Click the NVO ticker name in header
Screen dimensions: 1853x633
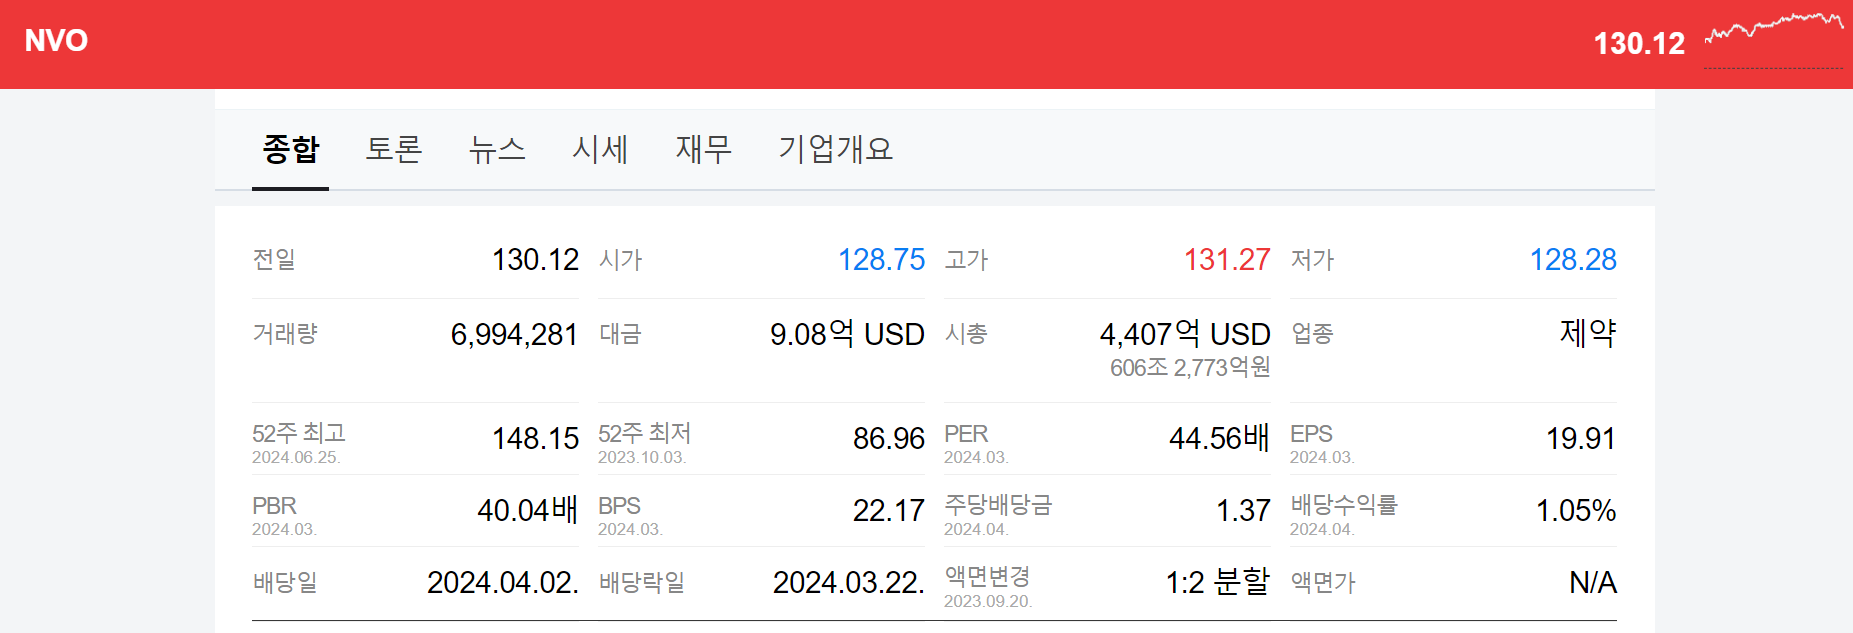(56, 41)
